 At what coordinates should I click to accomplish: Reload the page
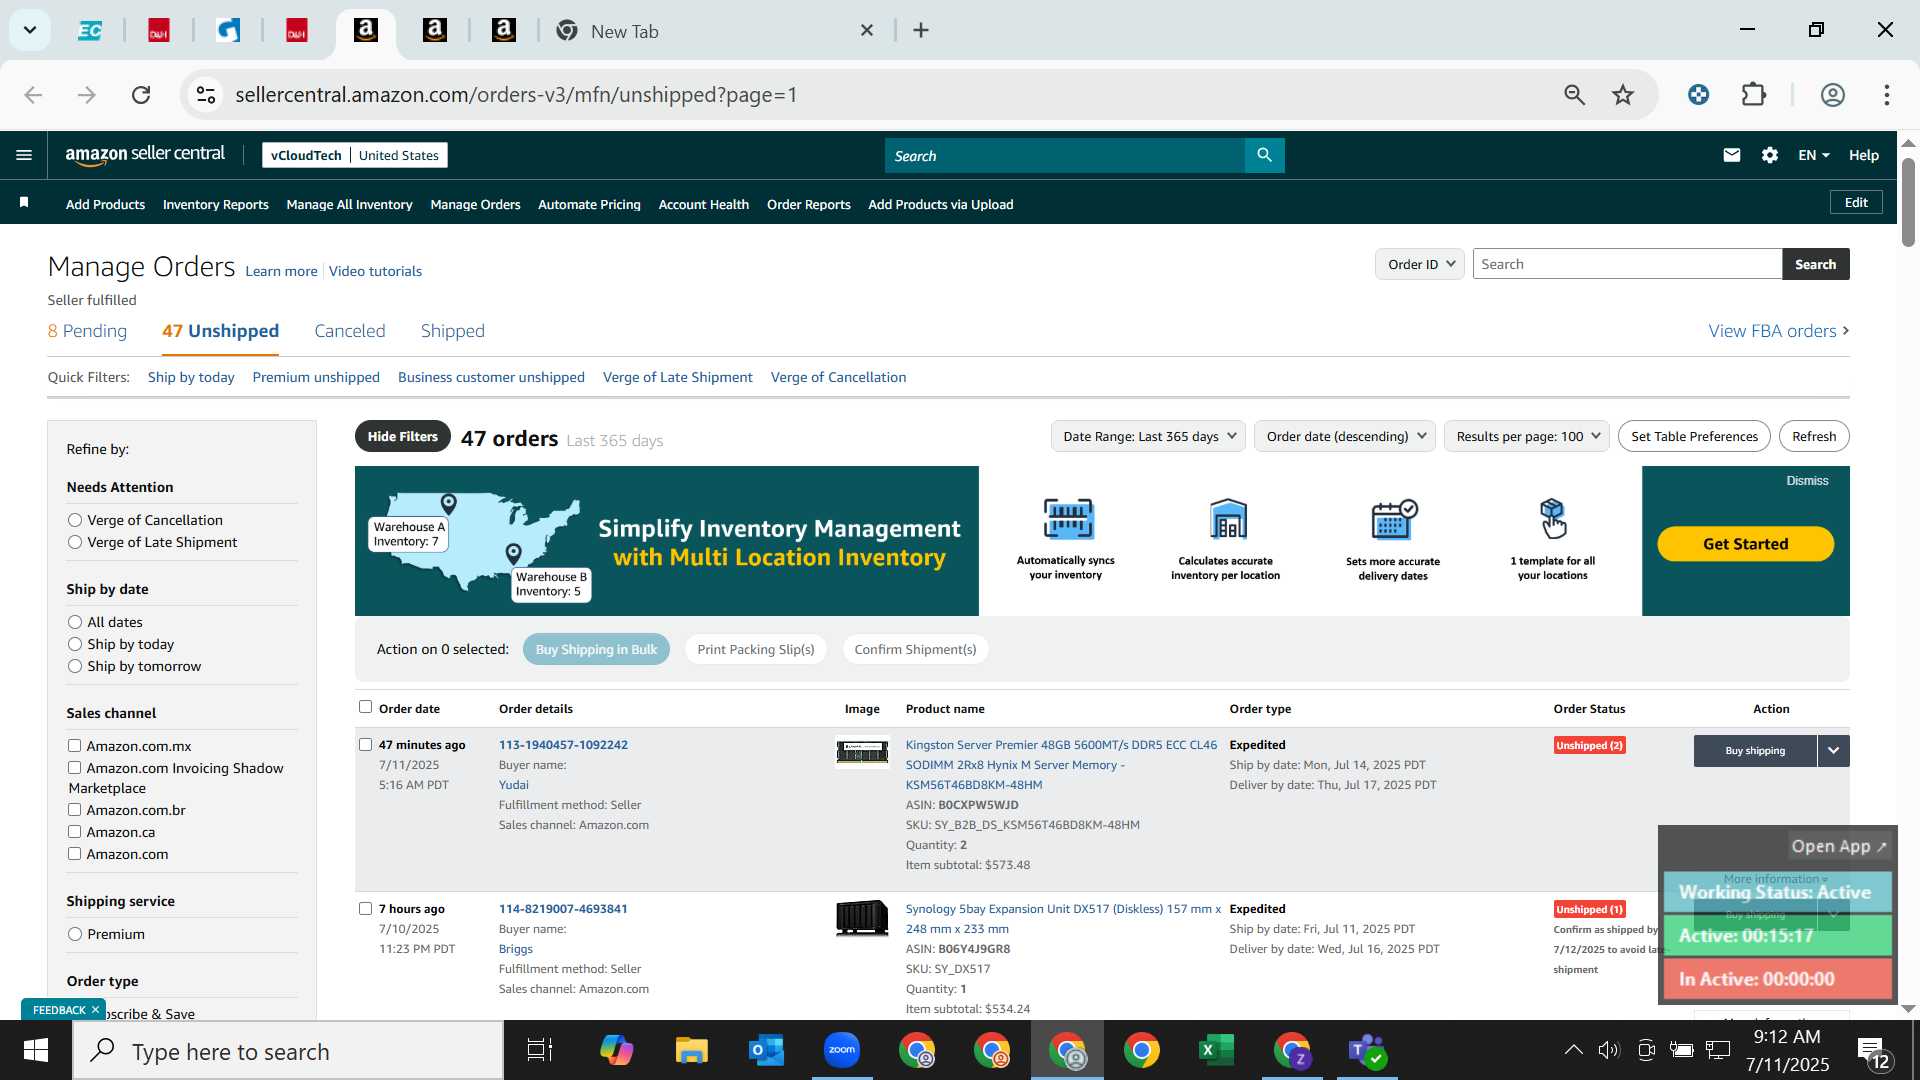[x=141, y=95]
